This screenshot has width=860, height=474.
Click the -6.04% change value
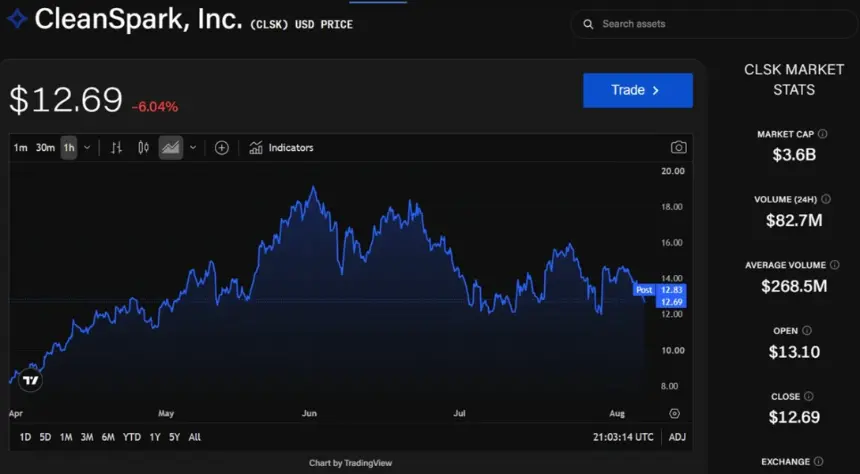tap(155, 107)
